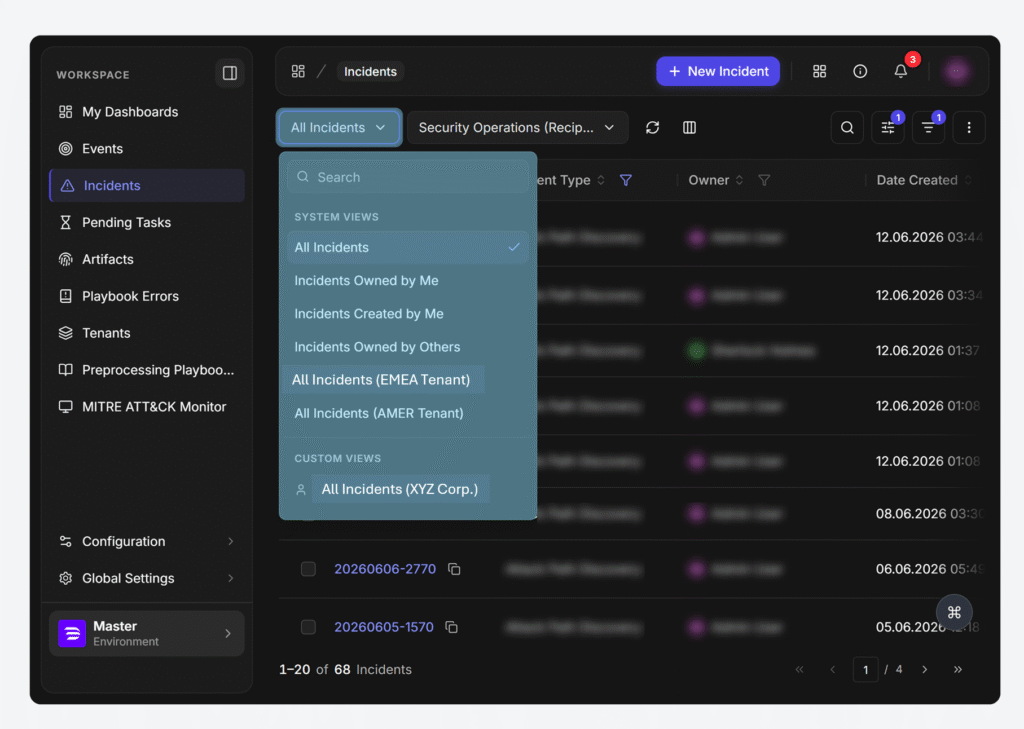Click the date 06.06.2026 cell
The height and width of the screenshot is (729, 1024).
pos(929,569)
